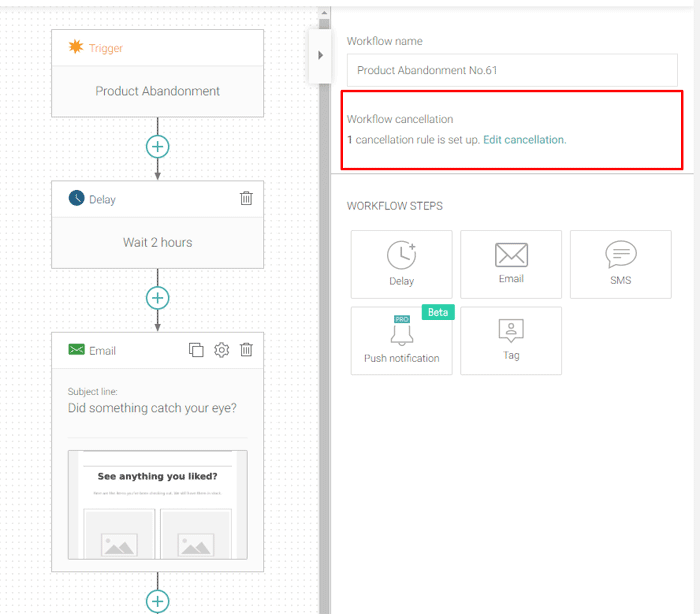Click plus button below Product Abandonment trigger
The image size is (700, 614).
pos(158,146)
